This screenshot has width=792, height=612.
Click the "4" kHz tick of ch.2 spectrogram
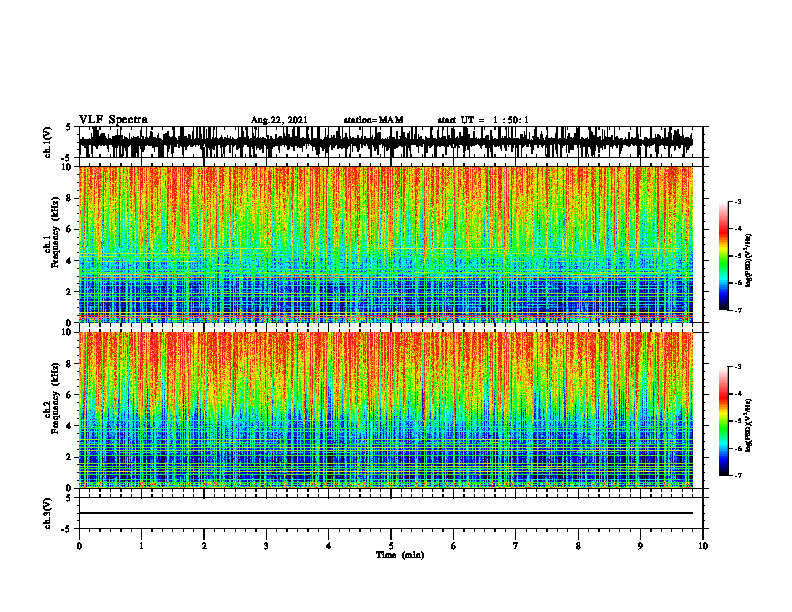71,426
